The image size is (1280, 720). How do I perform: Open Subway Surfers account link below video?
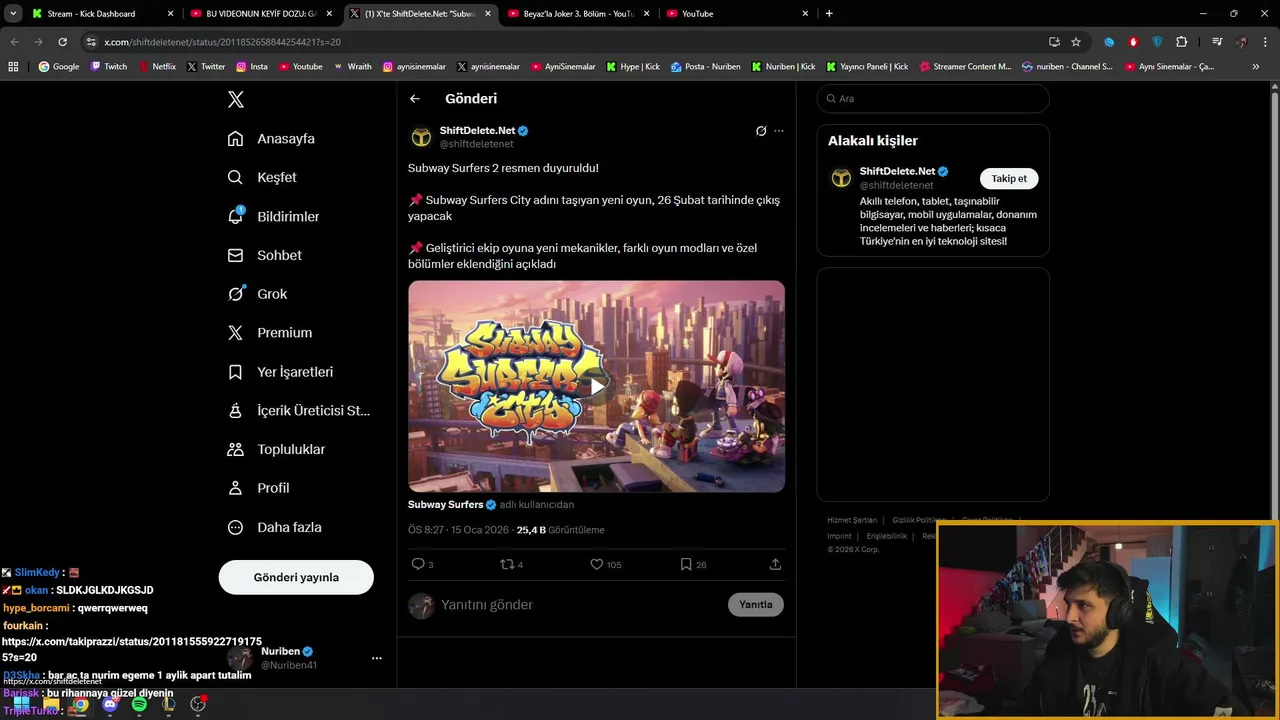445,505
